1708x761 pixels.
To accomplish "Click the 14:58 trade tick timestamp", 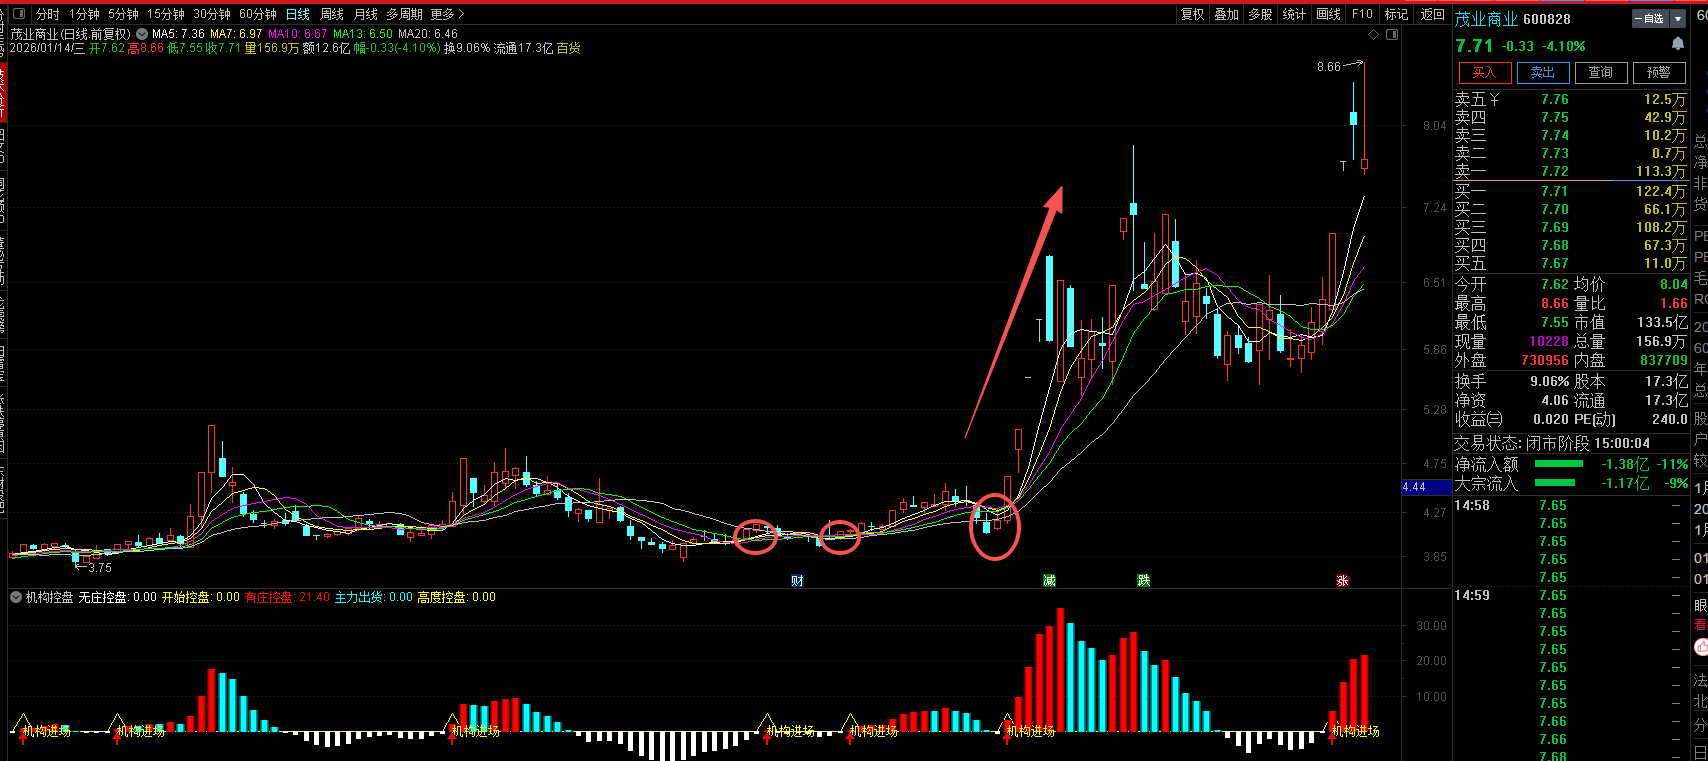I will (x=1471, y=505).
